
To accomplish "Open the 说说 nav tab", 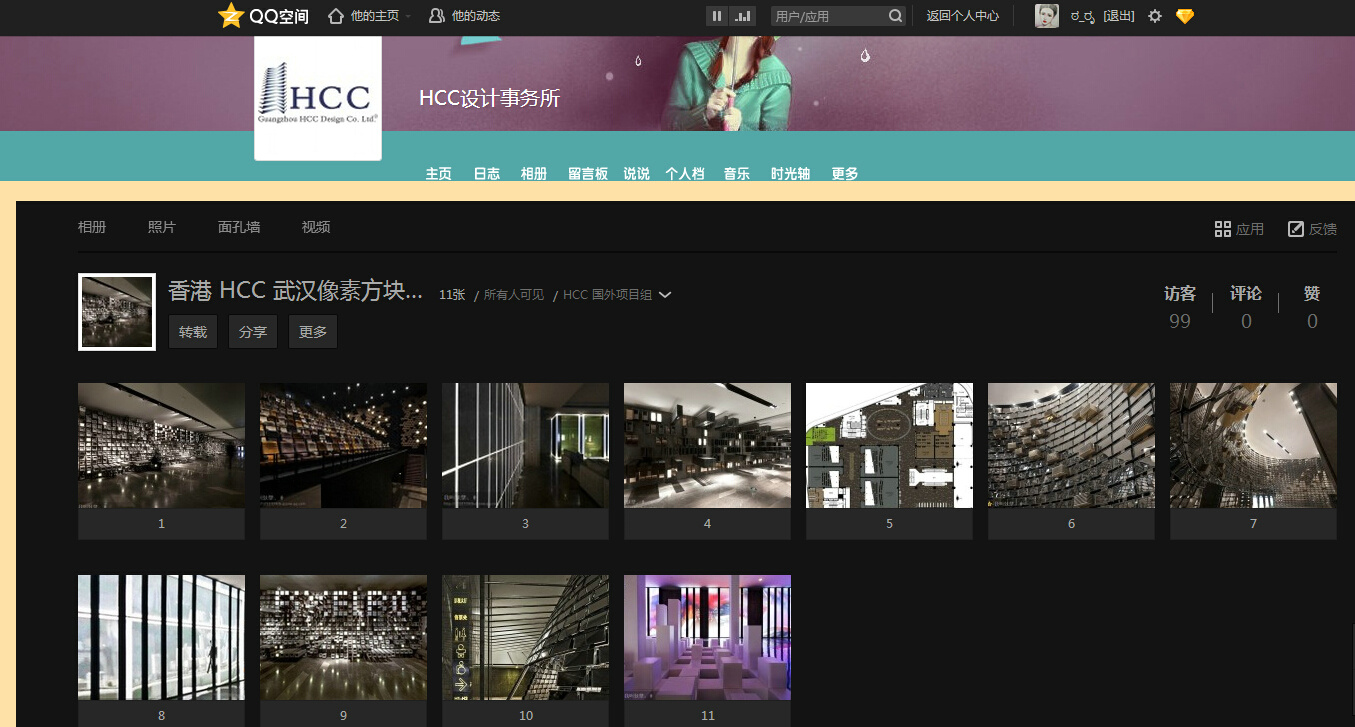I will point(637,174).
